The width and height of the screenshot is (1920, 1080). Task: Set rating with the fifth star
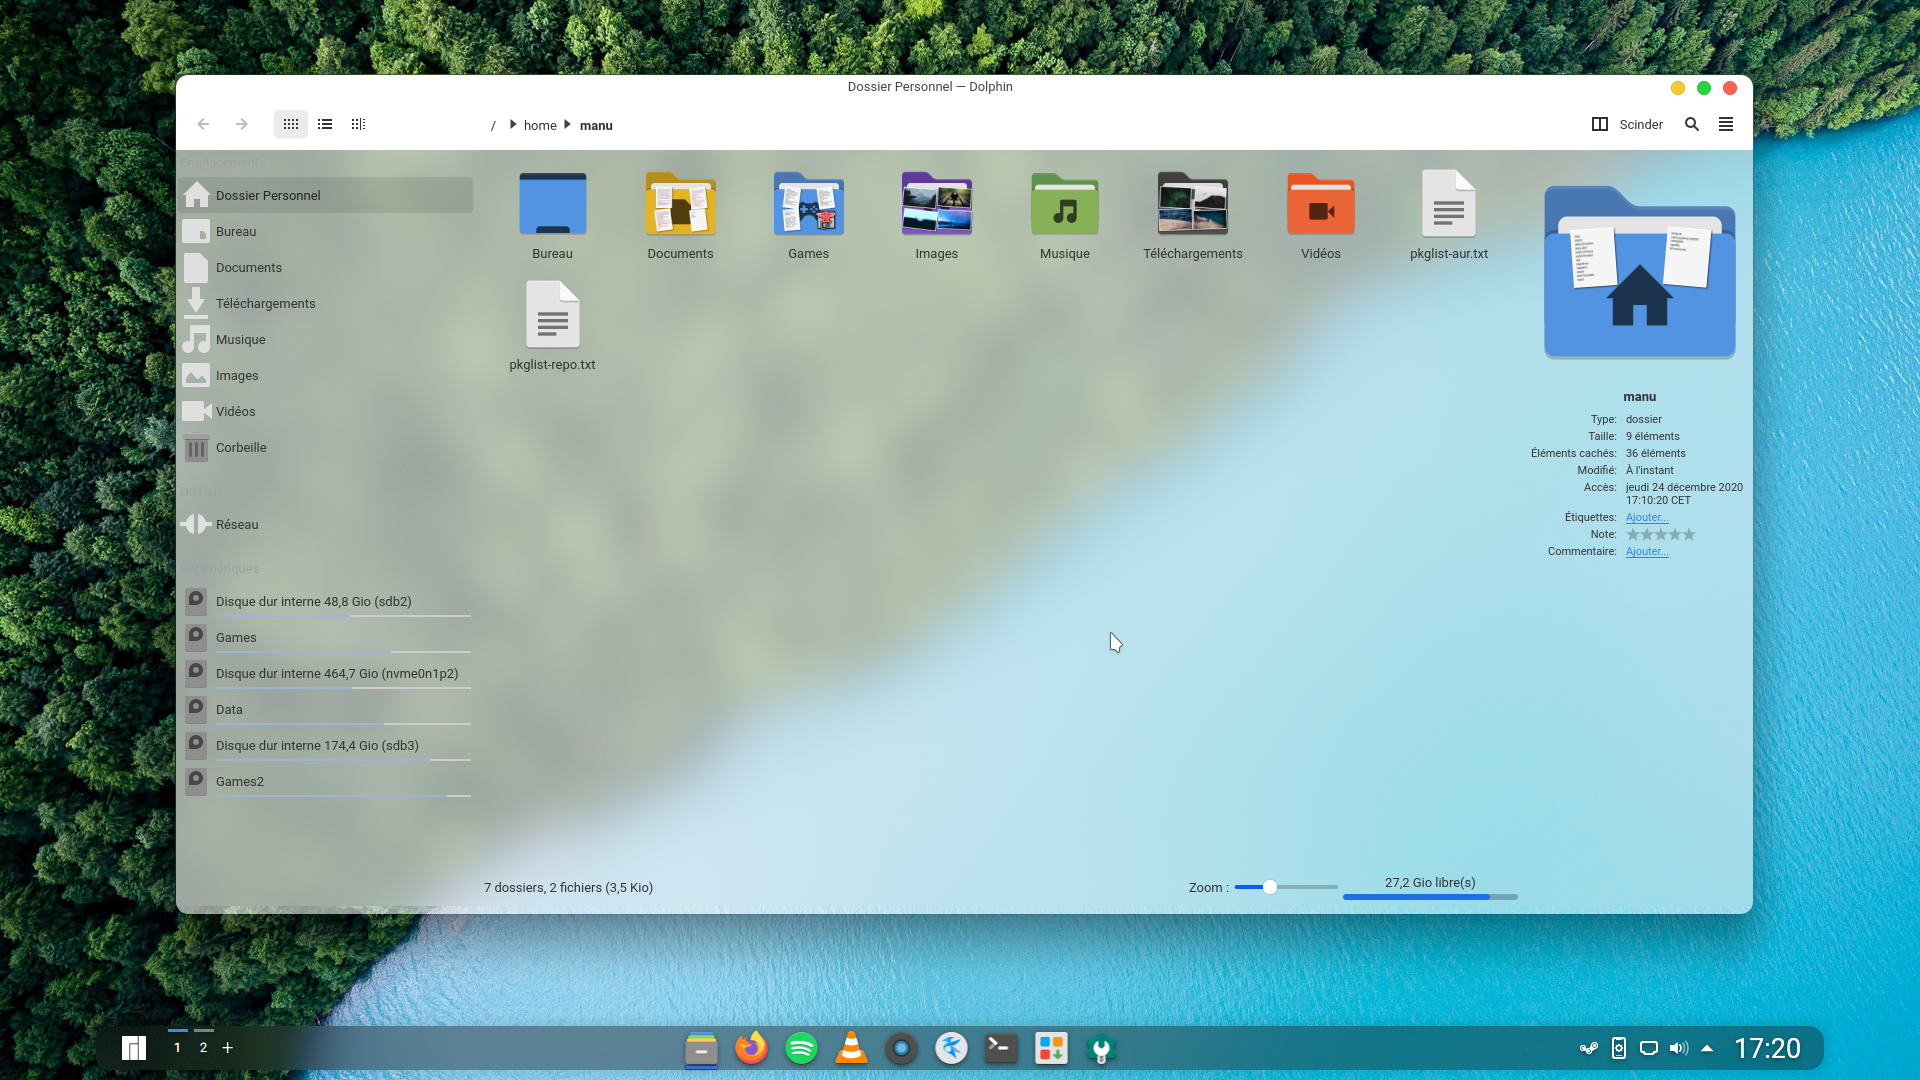[x=1689, y=534]
